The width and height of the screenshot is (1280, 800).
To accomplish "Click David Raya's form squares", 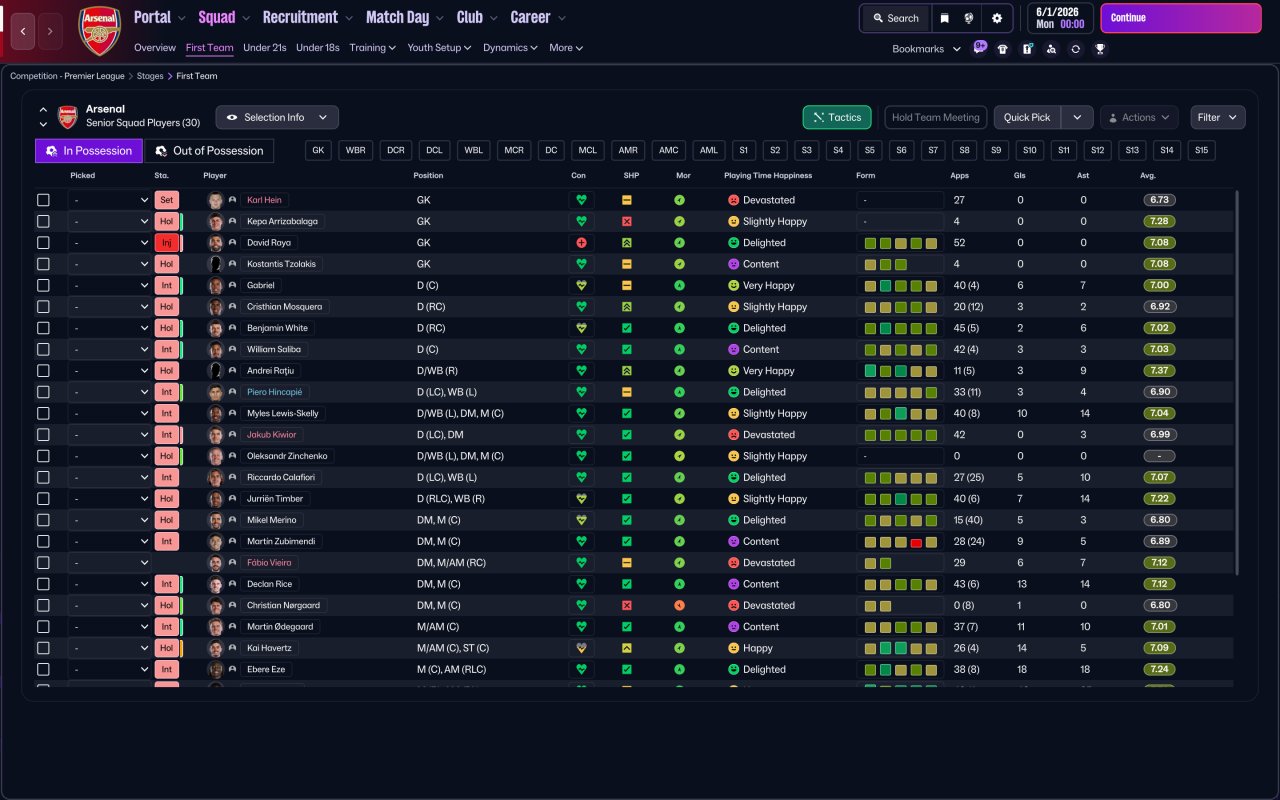I will coord(902,243).
